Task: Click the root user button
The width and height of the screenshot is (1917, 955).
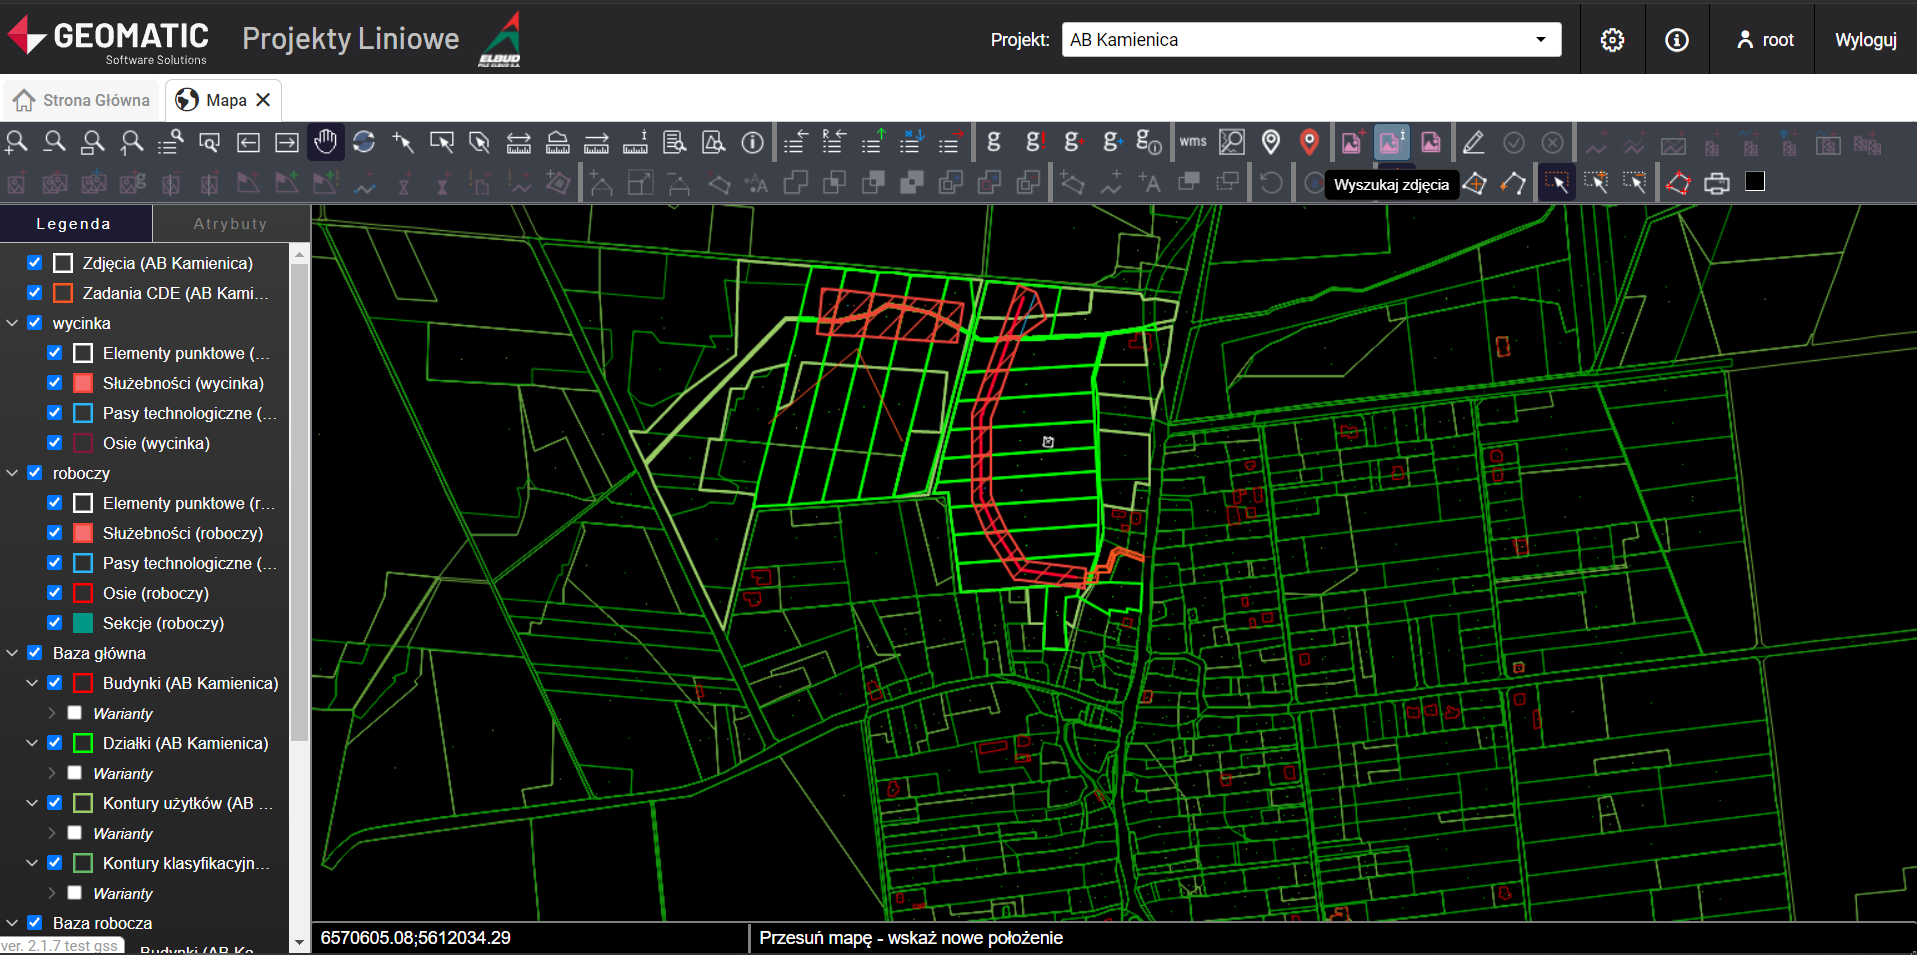Action: click(x=1765, y=40)
